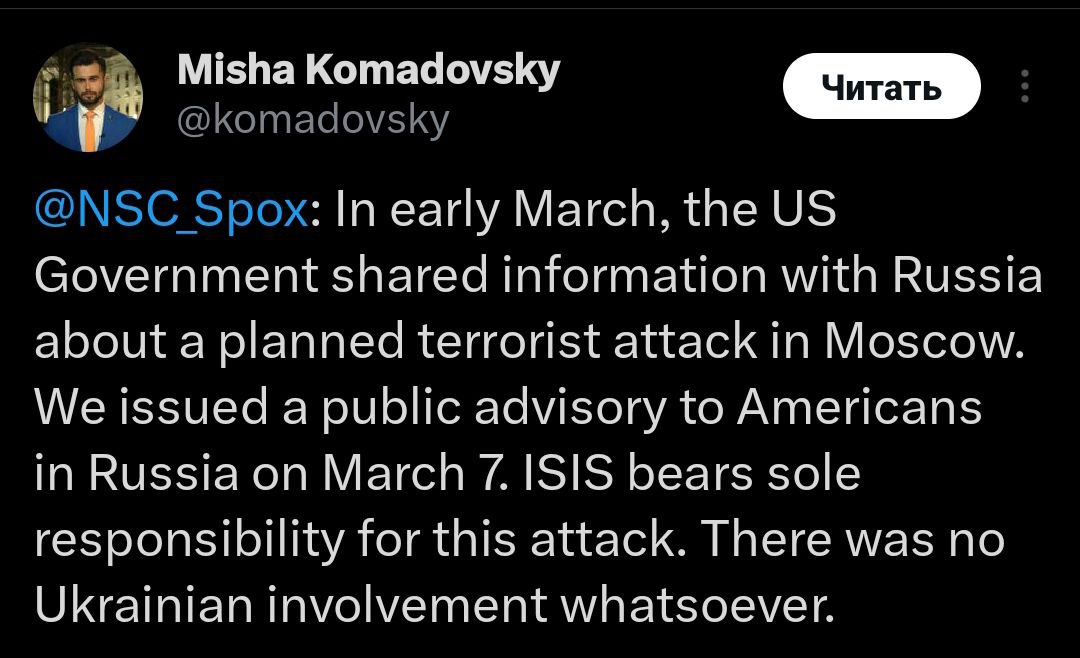Click Misha Komadovsky's profile avatar

coord(88,97)
